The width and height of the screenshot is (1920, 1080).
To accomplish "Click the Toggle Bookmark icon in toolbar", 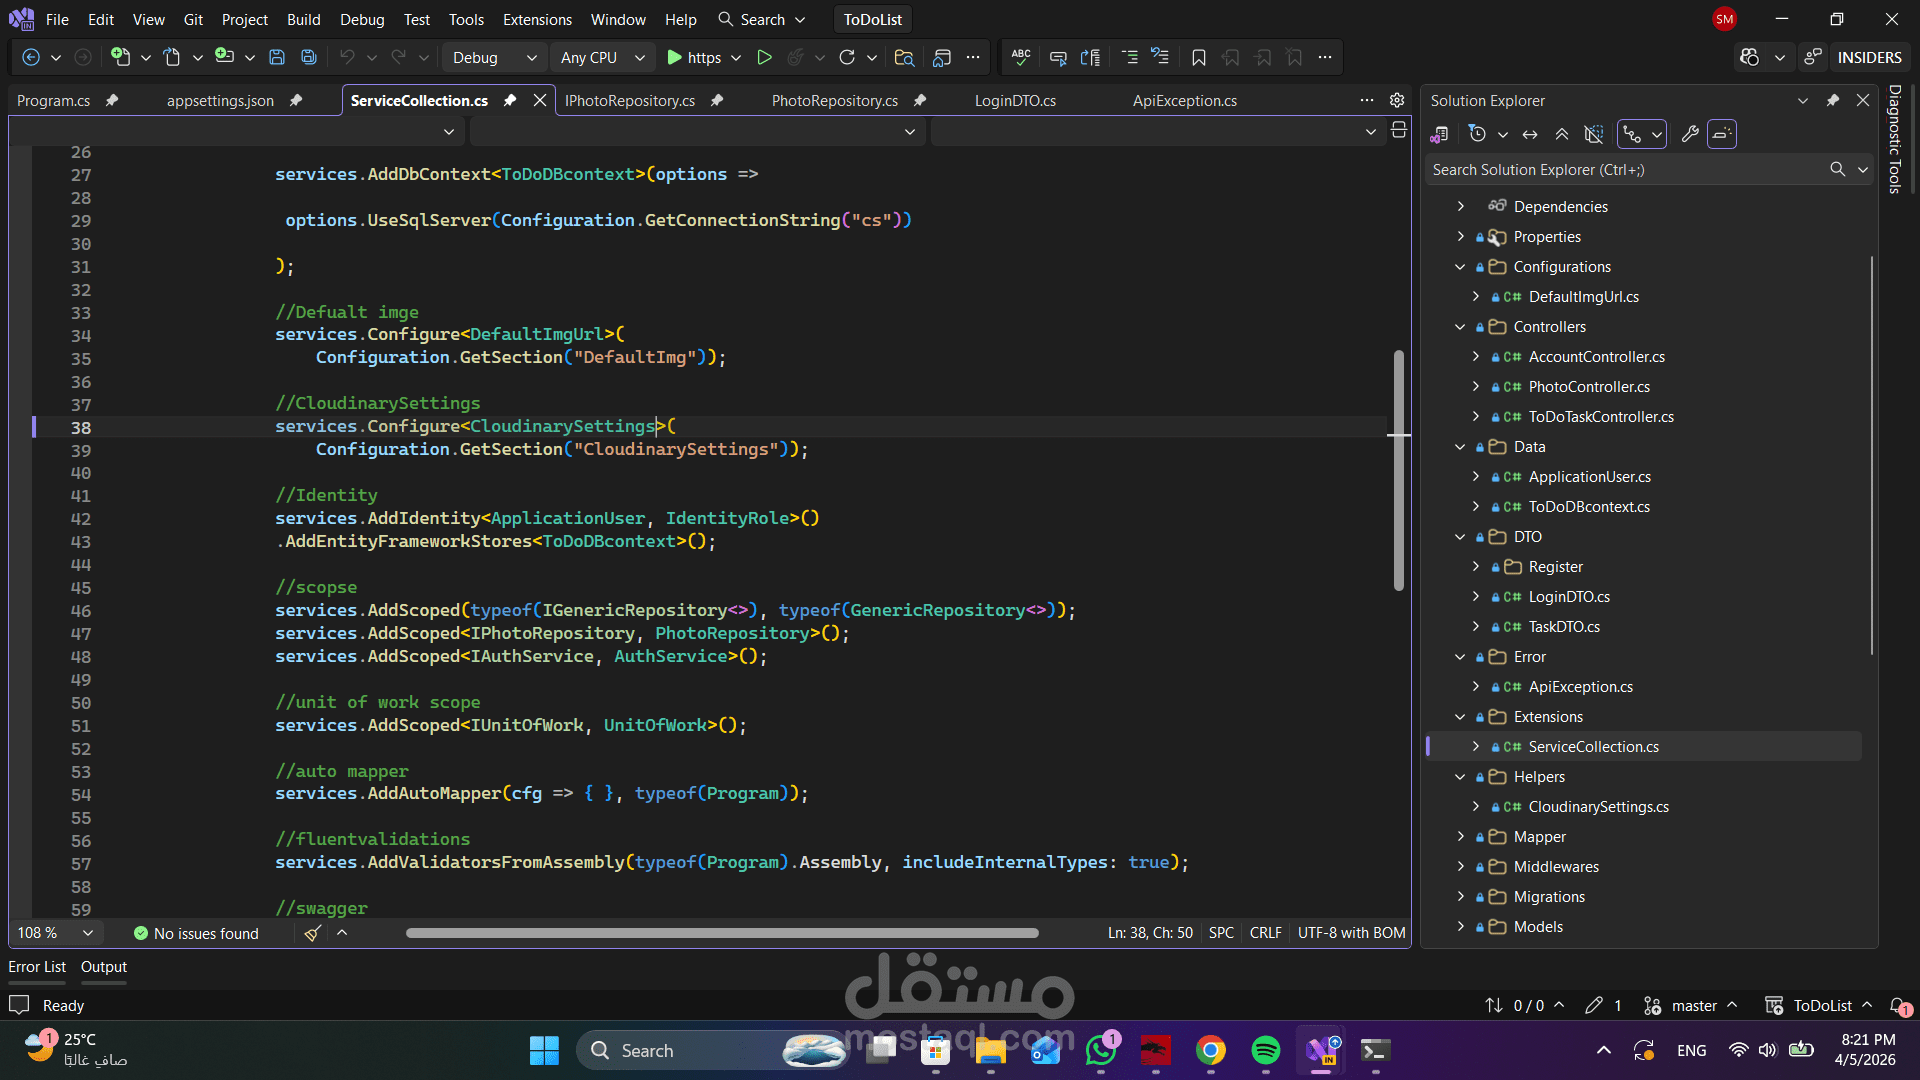I will point(1198,58).
